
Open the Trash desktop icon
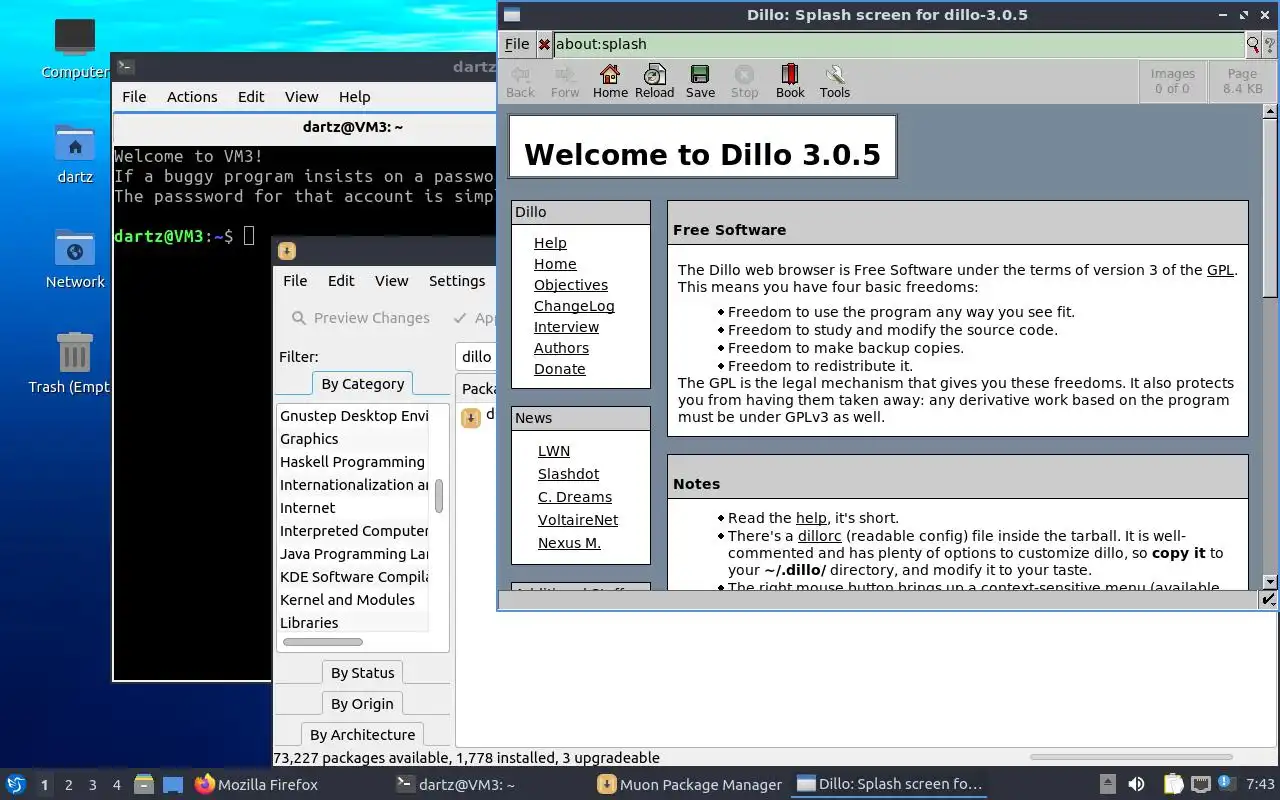click(x=75, y=363)
